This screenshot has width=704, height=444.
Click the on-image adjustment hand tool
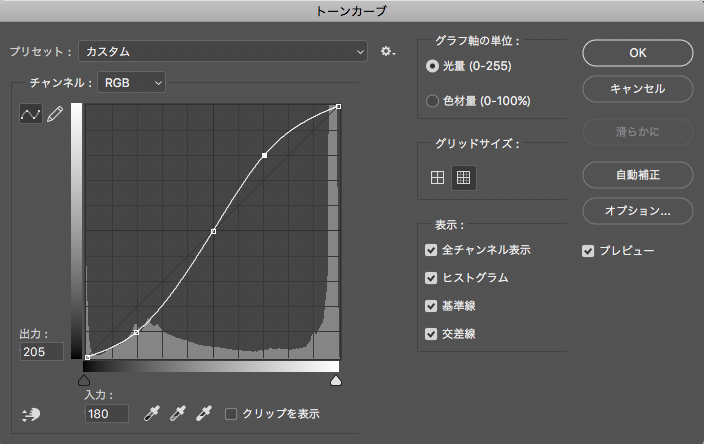click(31, 414)
